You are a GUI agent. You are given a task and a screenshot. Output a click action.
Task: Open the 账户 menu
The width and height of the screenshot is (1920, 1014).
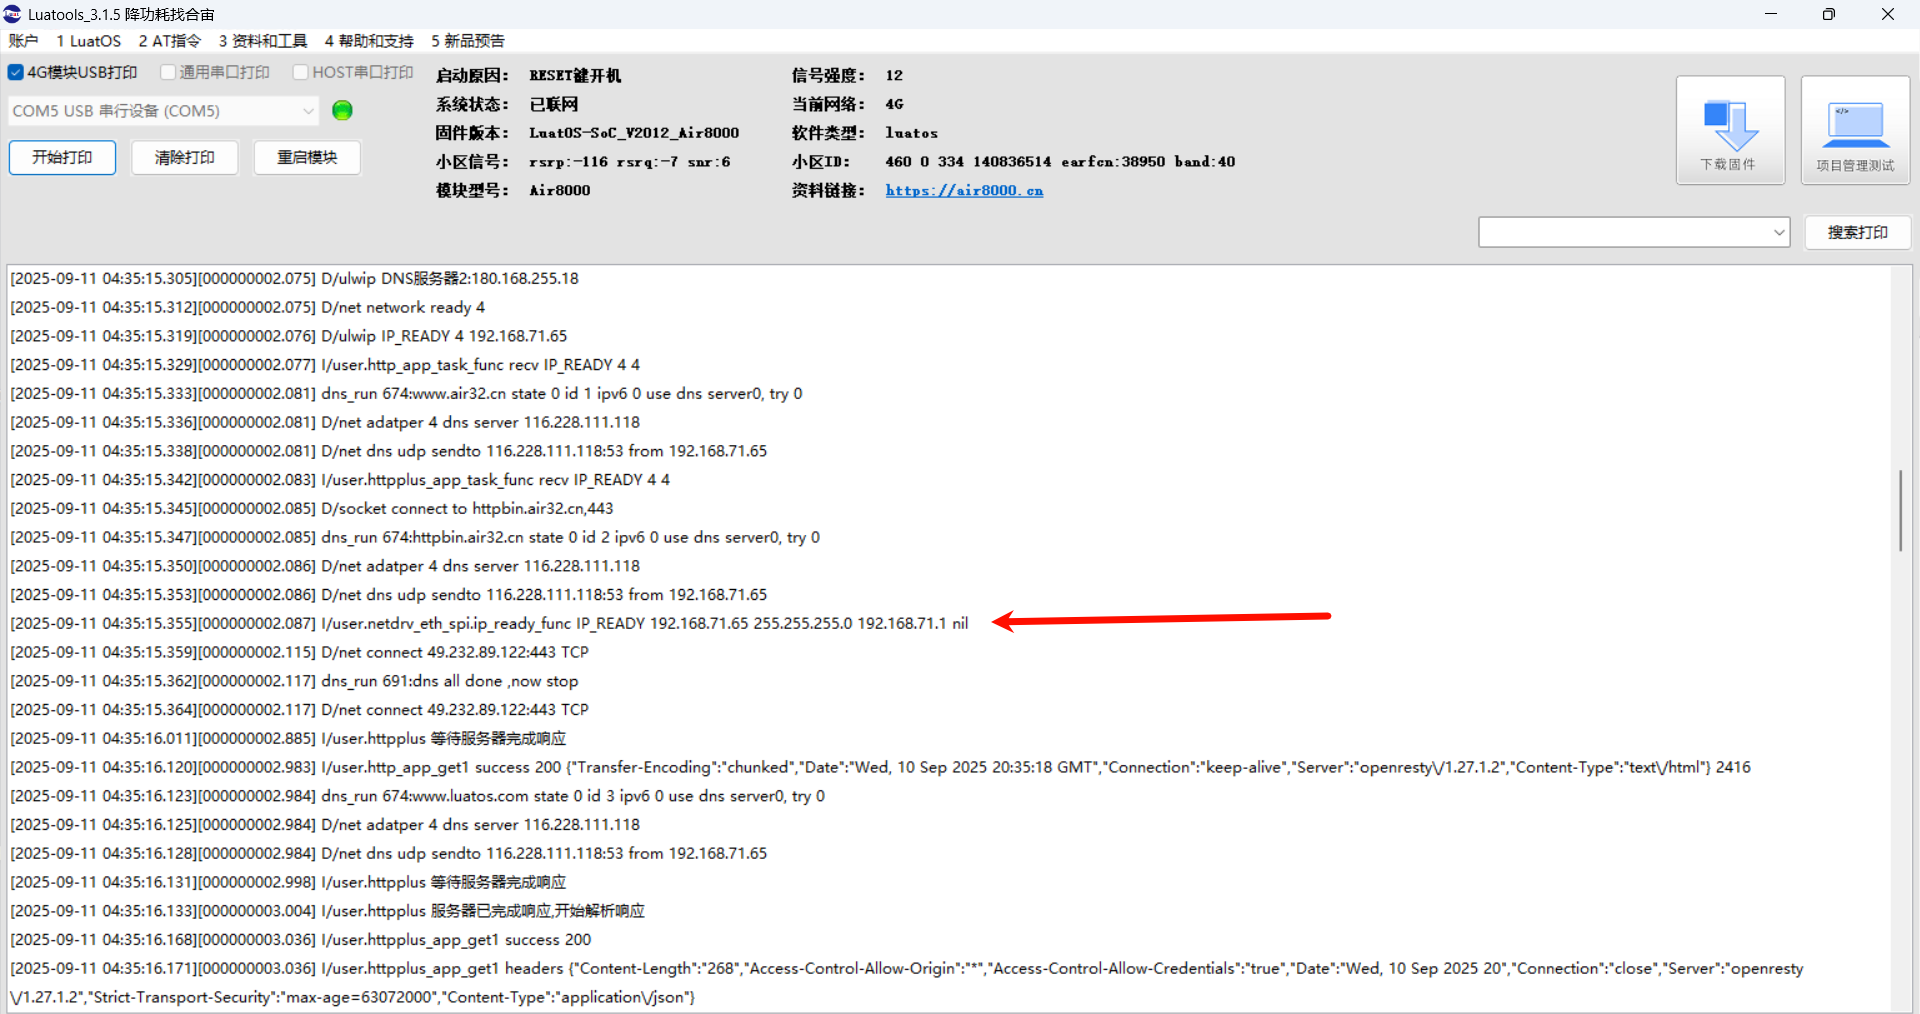click(x=23, y=41)
